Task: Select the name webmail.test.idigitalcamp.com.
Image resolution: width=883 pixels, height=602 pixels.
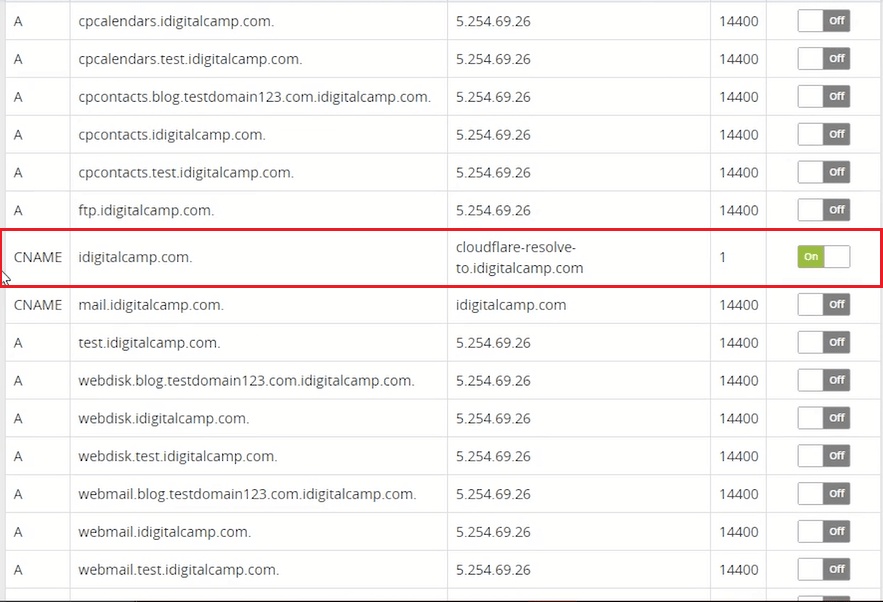Action: (x=179, y=569)
